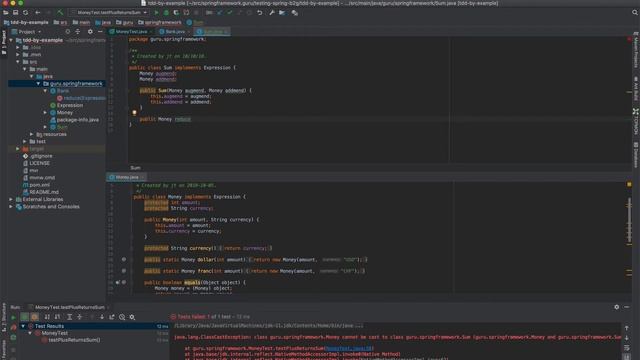Open the MoneyTest.java stack trace link
The height and width of the screenshot is (360, 640).
click(348, 349)
